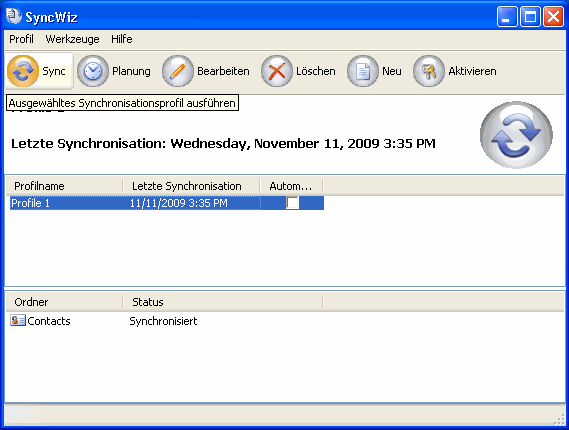Viewport: 569px width, 430px height.
Task: Click the Bearbeiten pencil icon
Action: (178, 71)
